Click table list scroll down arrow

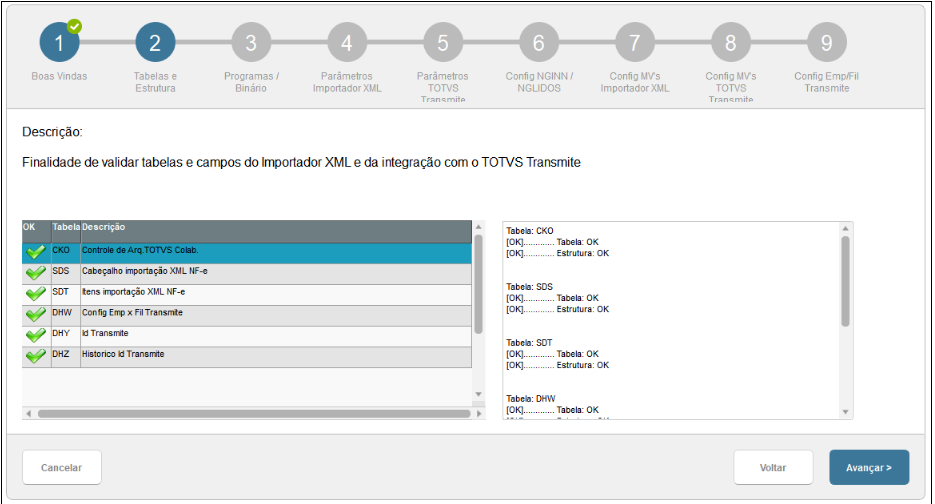click(x=478, y=394)
